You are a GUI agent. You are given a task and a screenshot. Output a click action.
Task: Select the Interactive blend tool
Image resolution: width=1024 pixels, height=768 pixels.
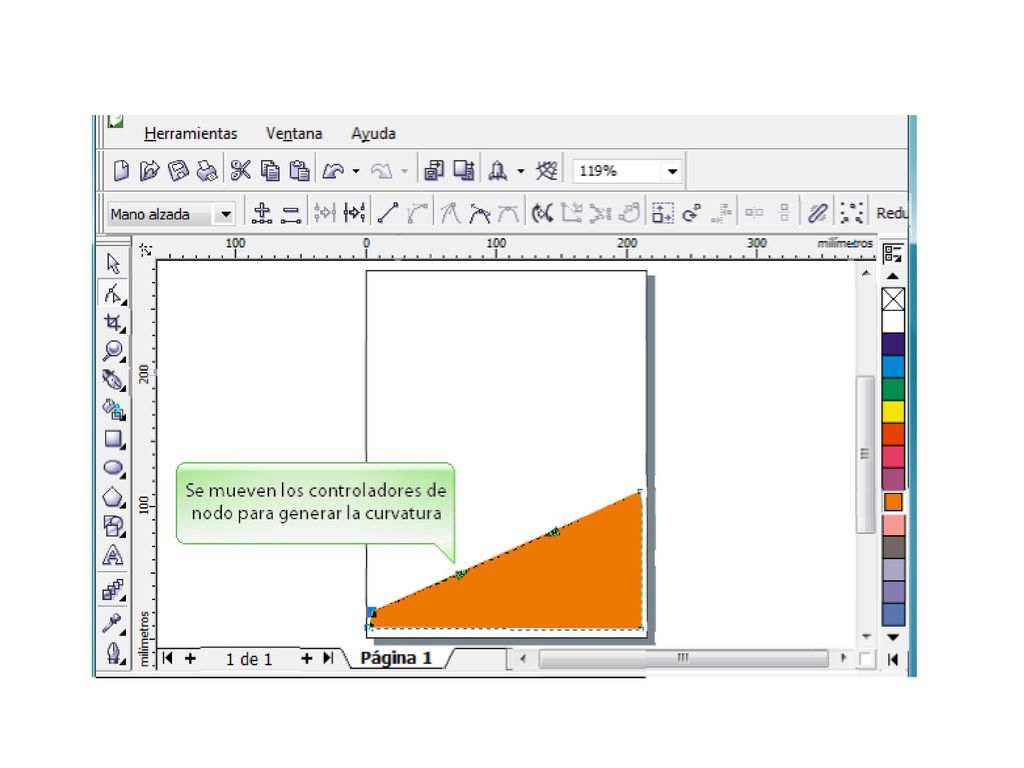coord(114,590)
